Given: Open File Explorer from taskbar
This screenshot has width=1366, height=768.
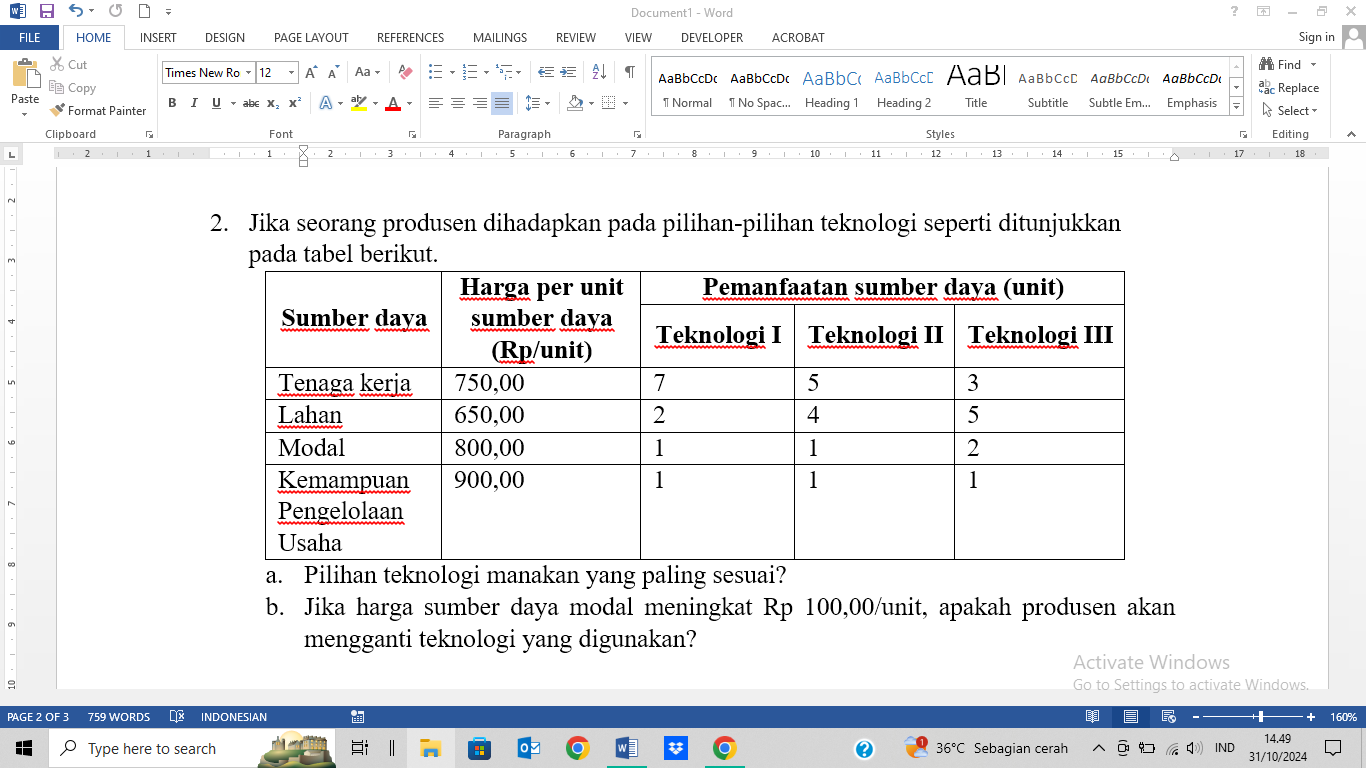Looking at the screenshot, I should (430, 748).
